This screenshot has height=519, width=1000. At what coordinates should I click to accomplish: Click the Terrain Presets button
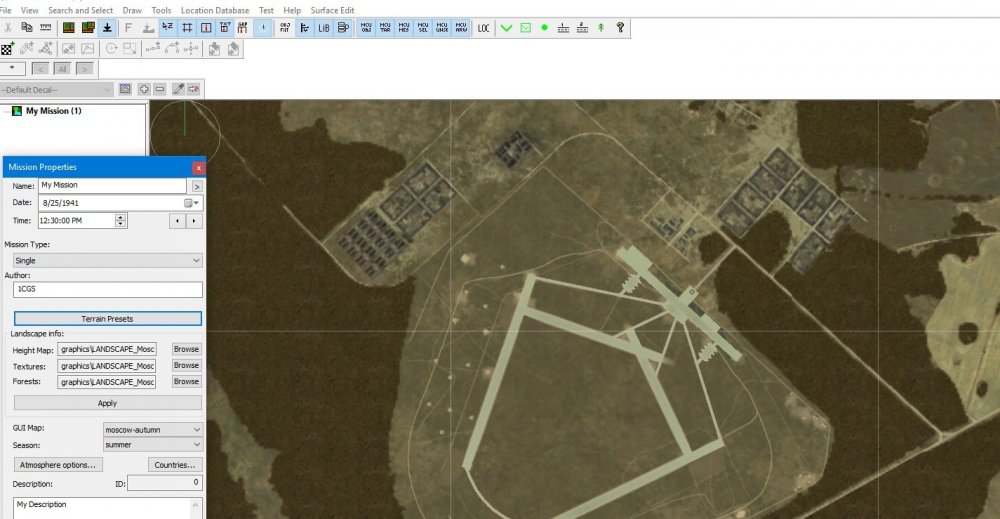107,319
